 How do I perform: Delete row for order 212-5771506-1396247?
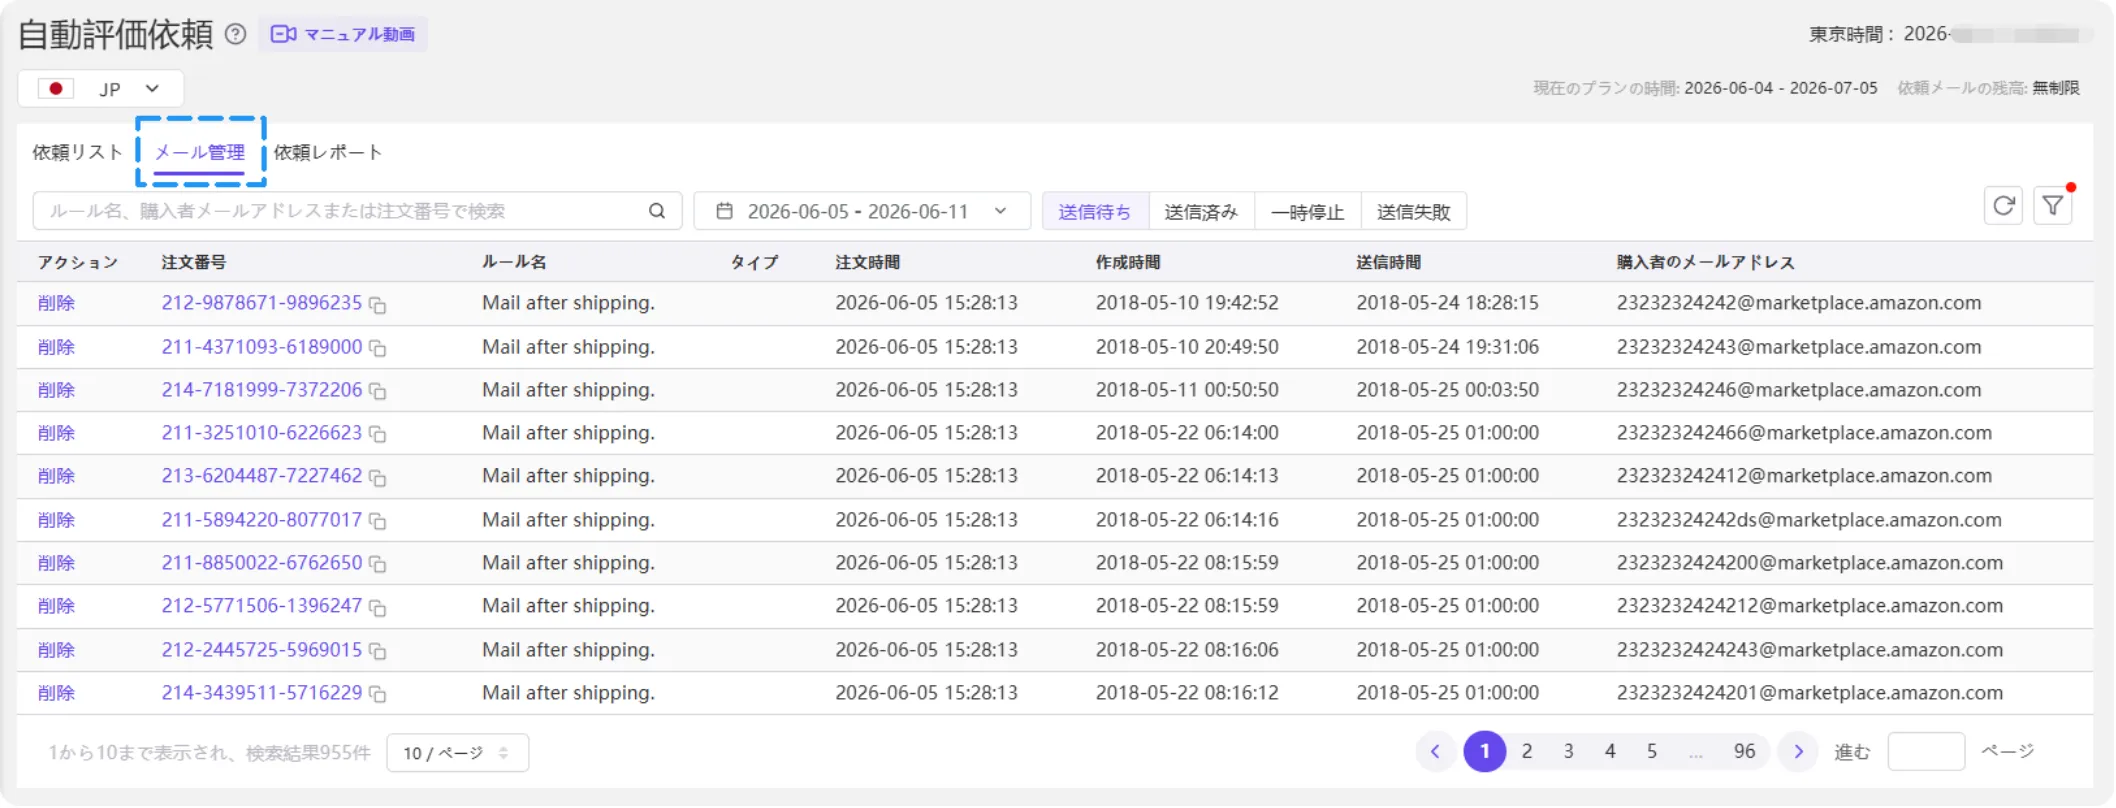[x=57, y=606]
